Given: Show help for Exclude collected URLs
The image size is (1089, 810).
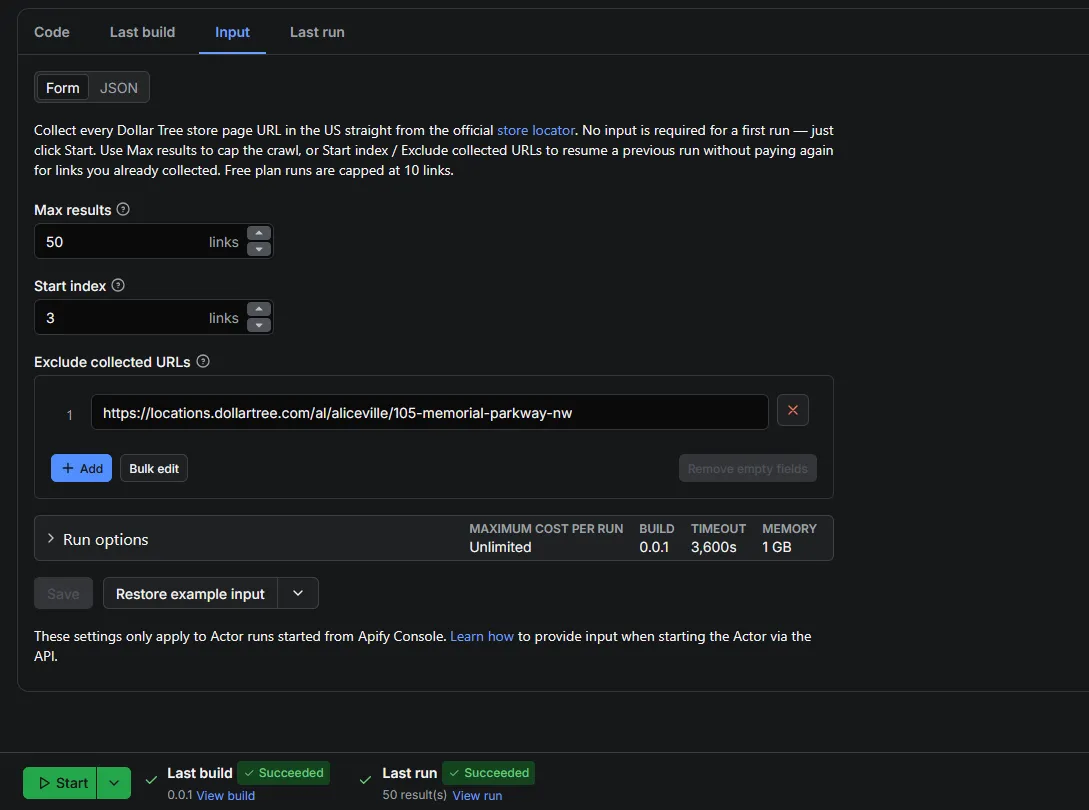Looking at the screenshot, I should 203,361.
